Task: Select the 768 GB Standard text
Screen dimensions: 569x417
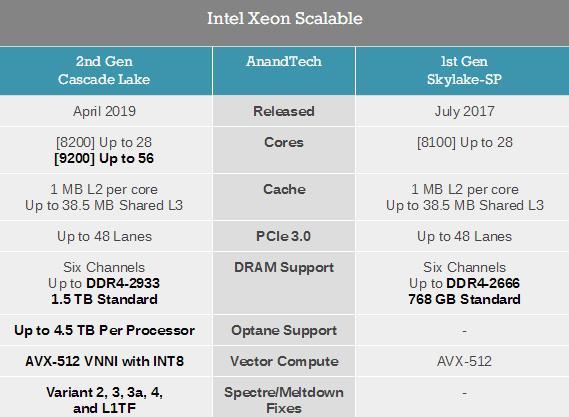Action: 464,299
